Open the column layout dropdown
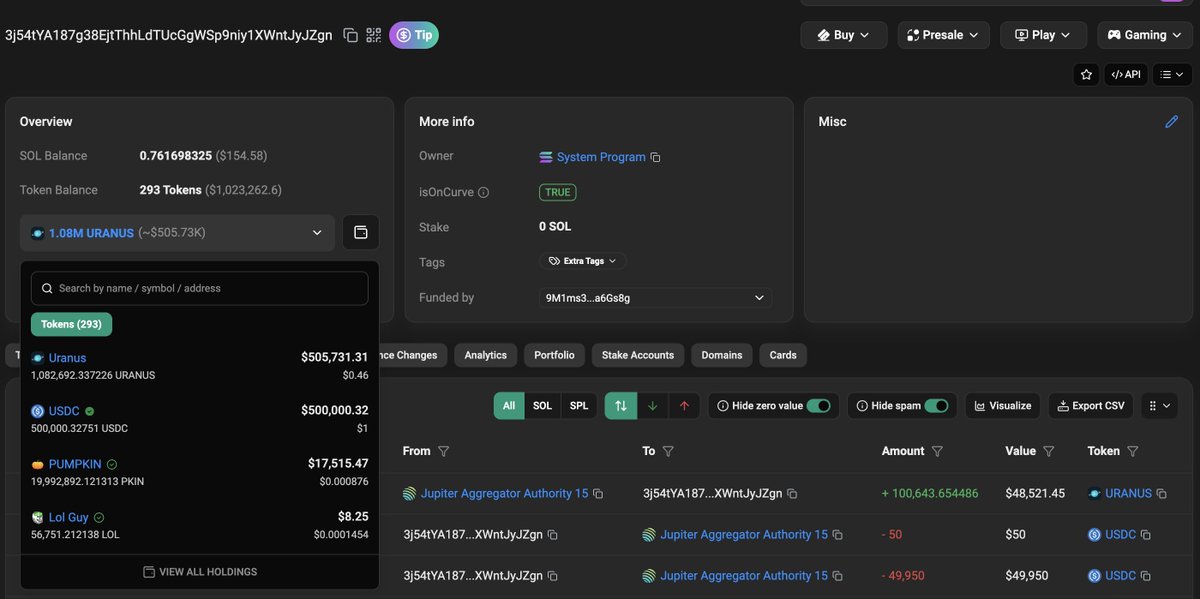Viewport: 1200px width, 599px height. click(x=1159, y=406)
